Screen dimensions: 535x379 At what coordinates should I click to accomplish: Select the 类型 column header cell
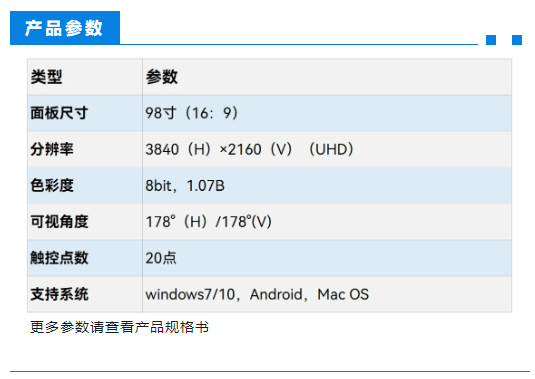pyautogui.click(x=85, y=77)
